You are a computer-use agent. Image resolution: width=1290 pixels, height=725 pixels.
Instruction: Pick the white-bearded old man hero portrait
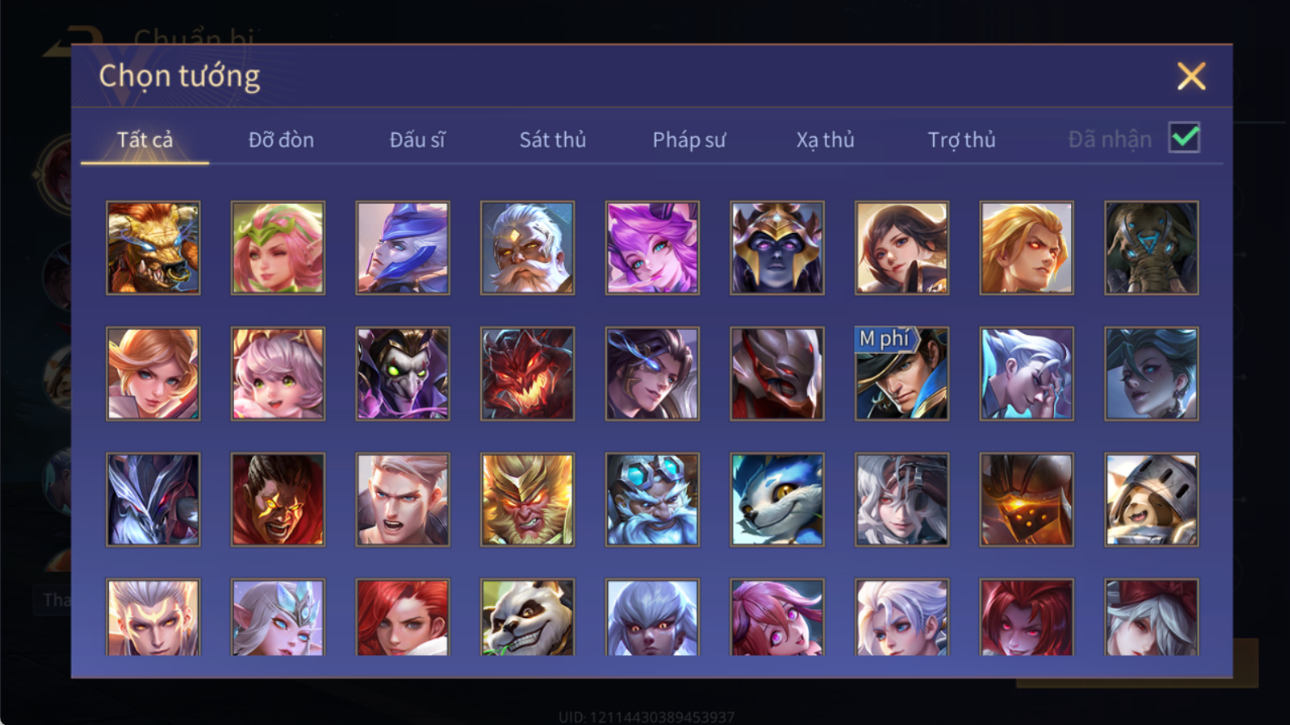point(527,248)
